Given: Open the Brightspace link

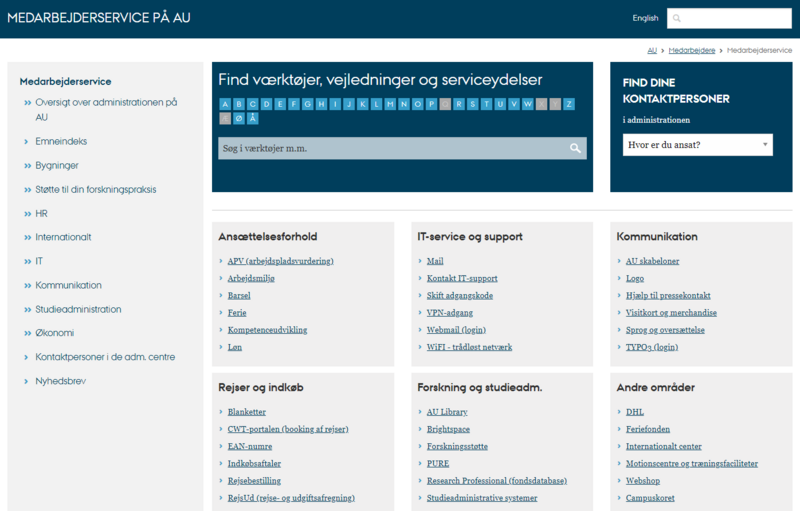Looking at the screenshot, I should (448, 429).
